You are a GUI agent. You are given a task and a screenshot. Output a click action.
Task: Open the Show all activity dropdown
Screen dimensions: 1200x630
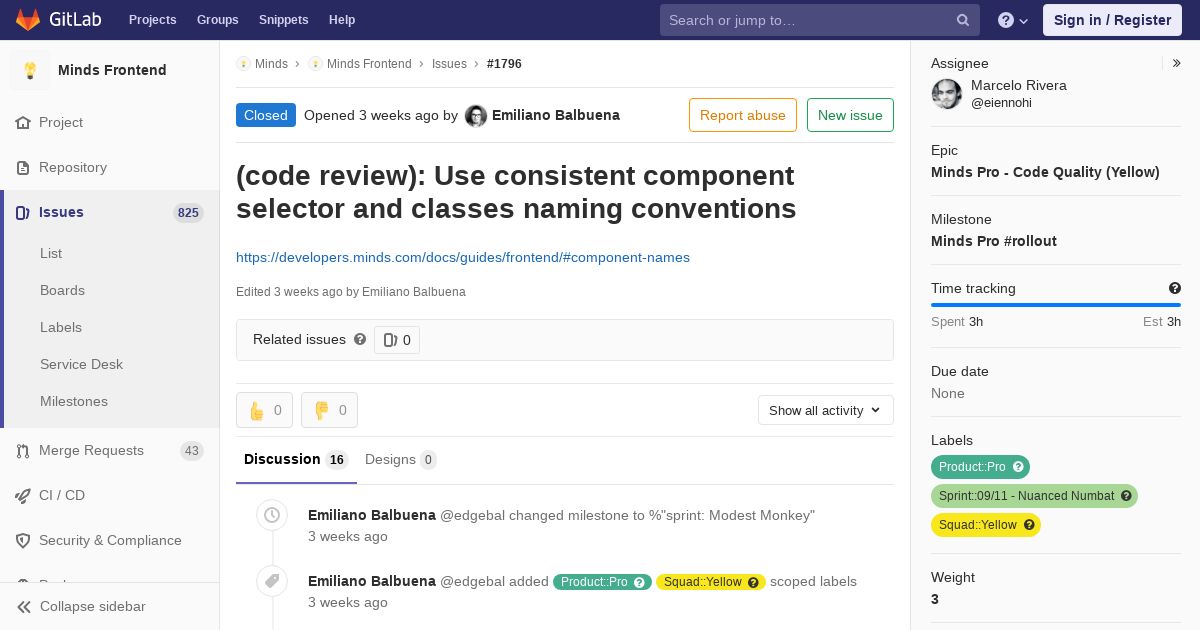click(826, 410)
